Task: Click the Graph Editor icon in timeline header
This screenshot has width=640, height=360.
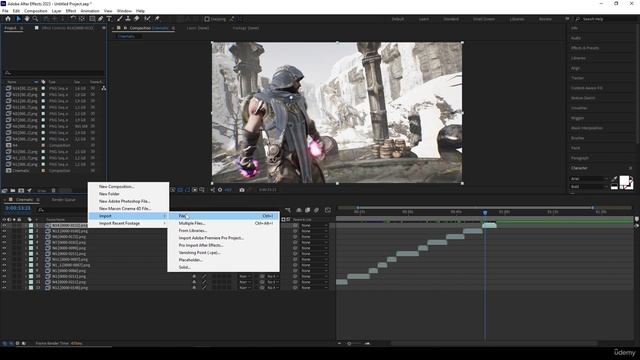Action: tap(328, 210)
